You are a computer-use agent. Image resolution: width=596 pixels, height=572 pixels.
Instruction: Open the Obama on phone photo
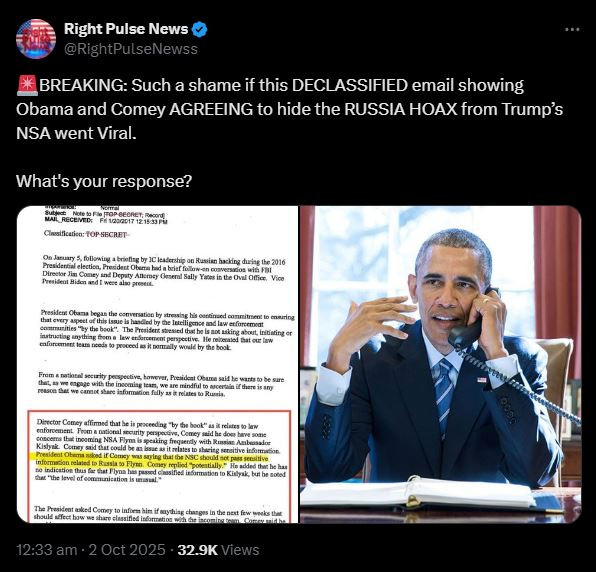tap(441, 364)
